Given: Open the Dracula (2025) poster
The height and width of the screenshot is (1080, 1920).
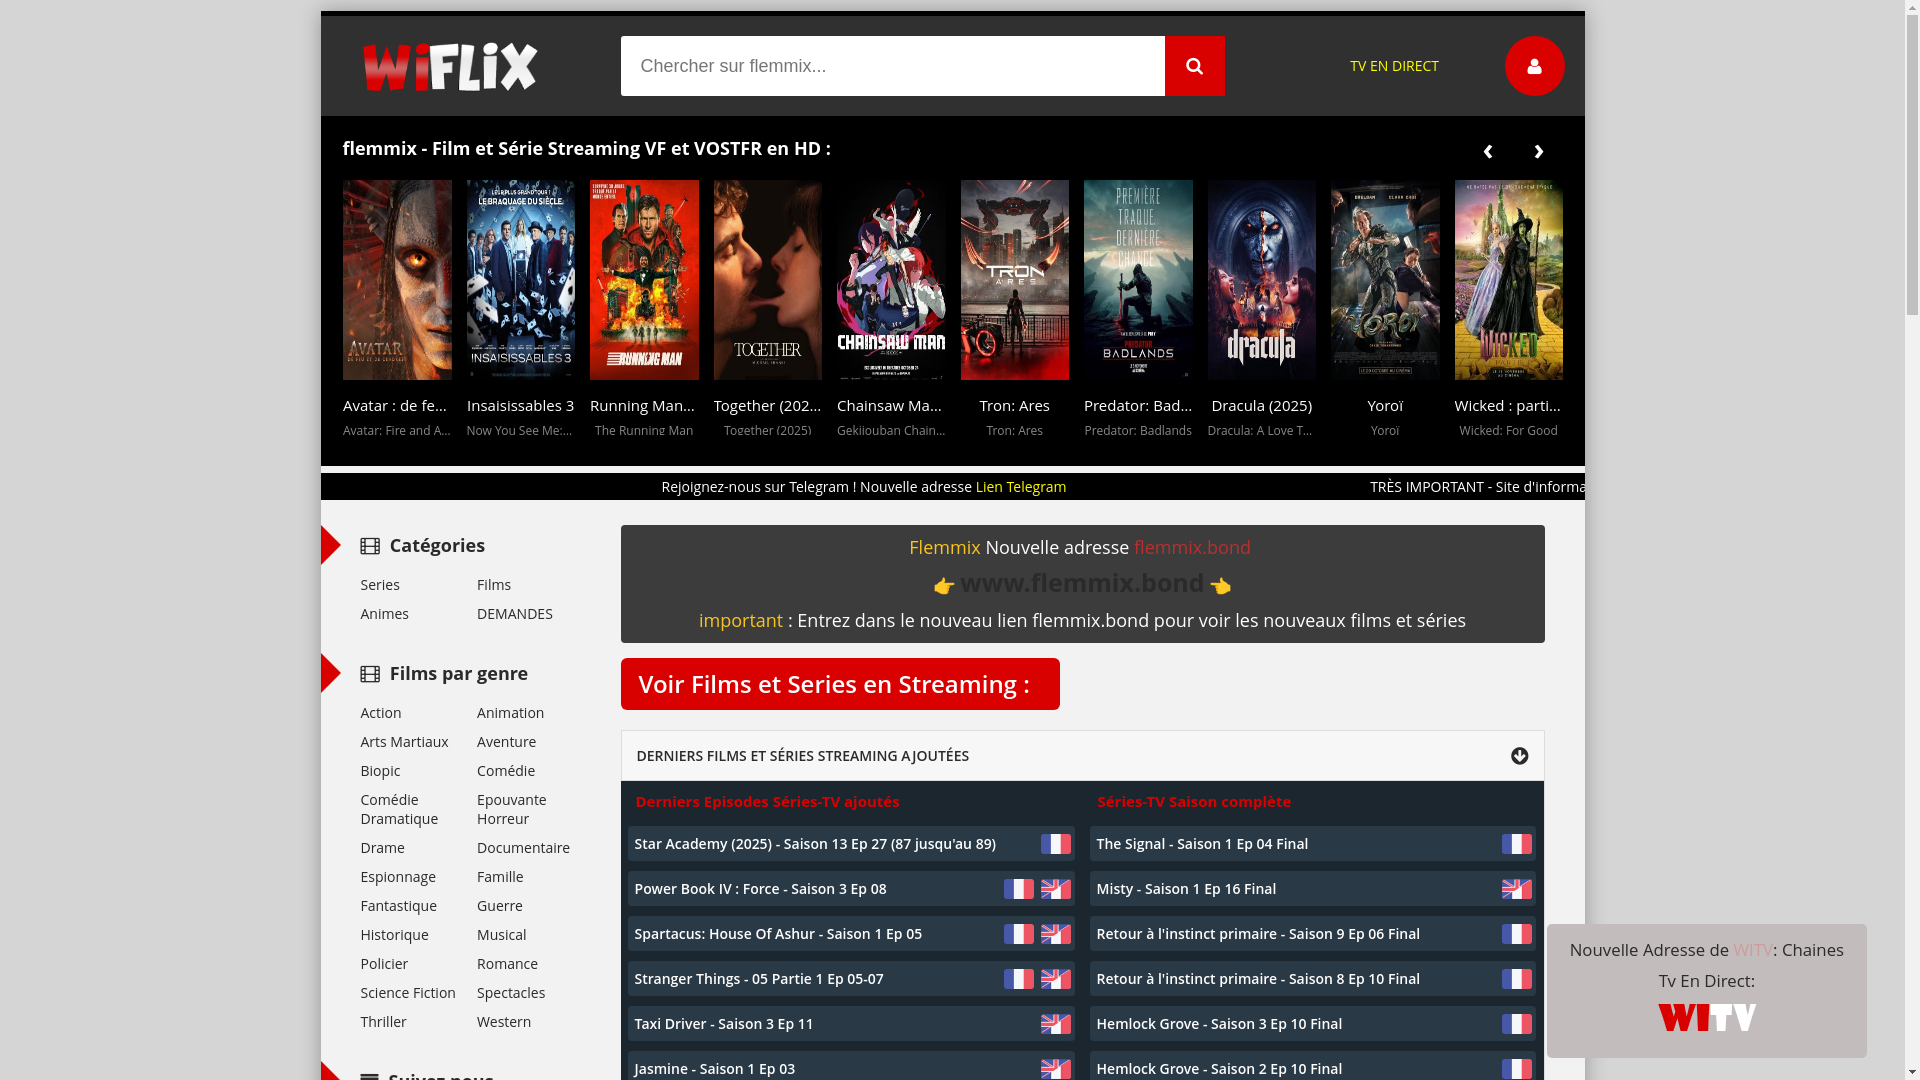Looking at the screenshot, I should [1262, 280].
